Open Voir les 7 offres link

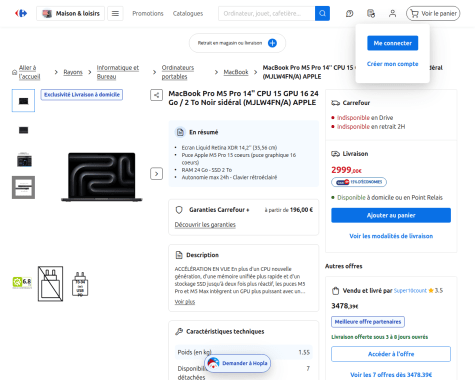coord(391,375)
